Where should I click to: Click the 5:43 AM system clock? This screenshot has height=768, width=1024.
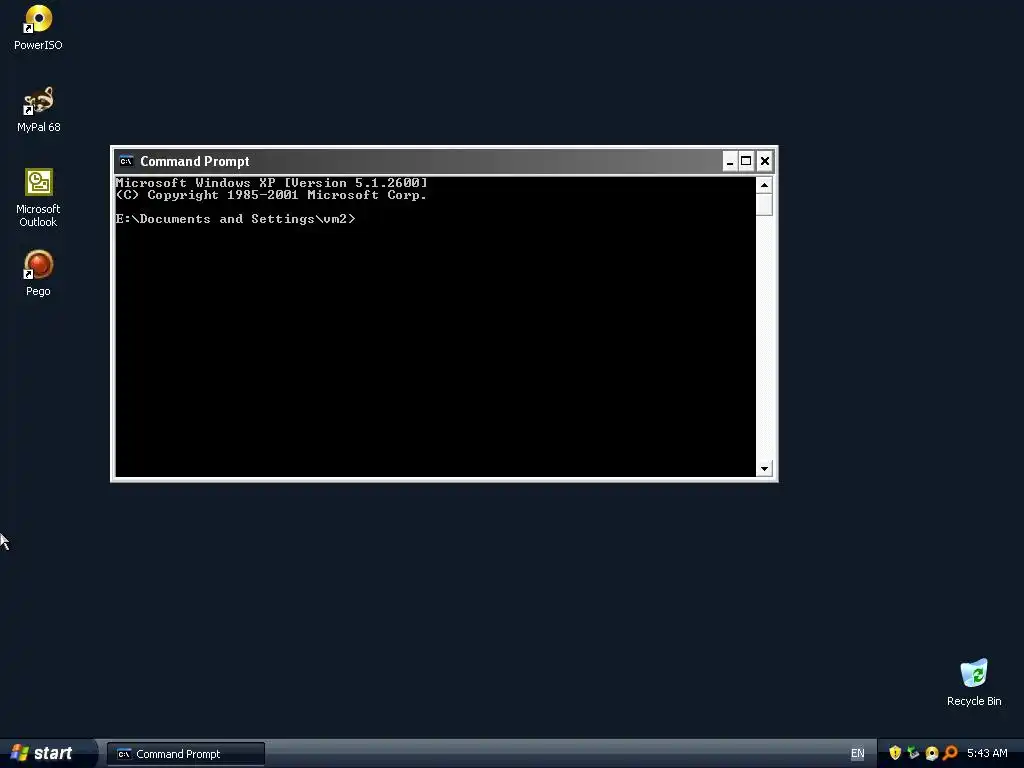point(987,753)
